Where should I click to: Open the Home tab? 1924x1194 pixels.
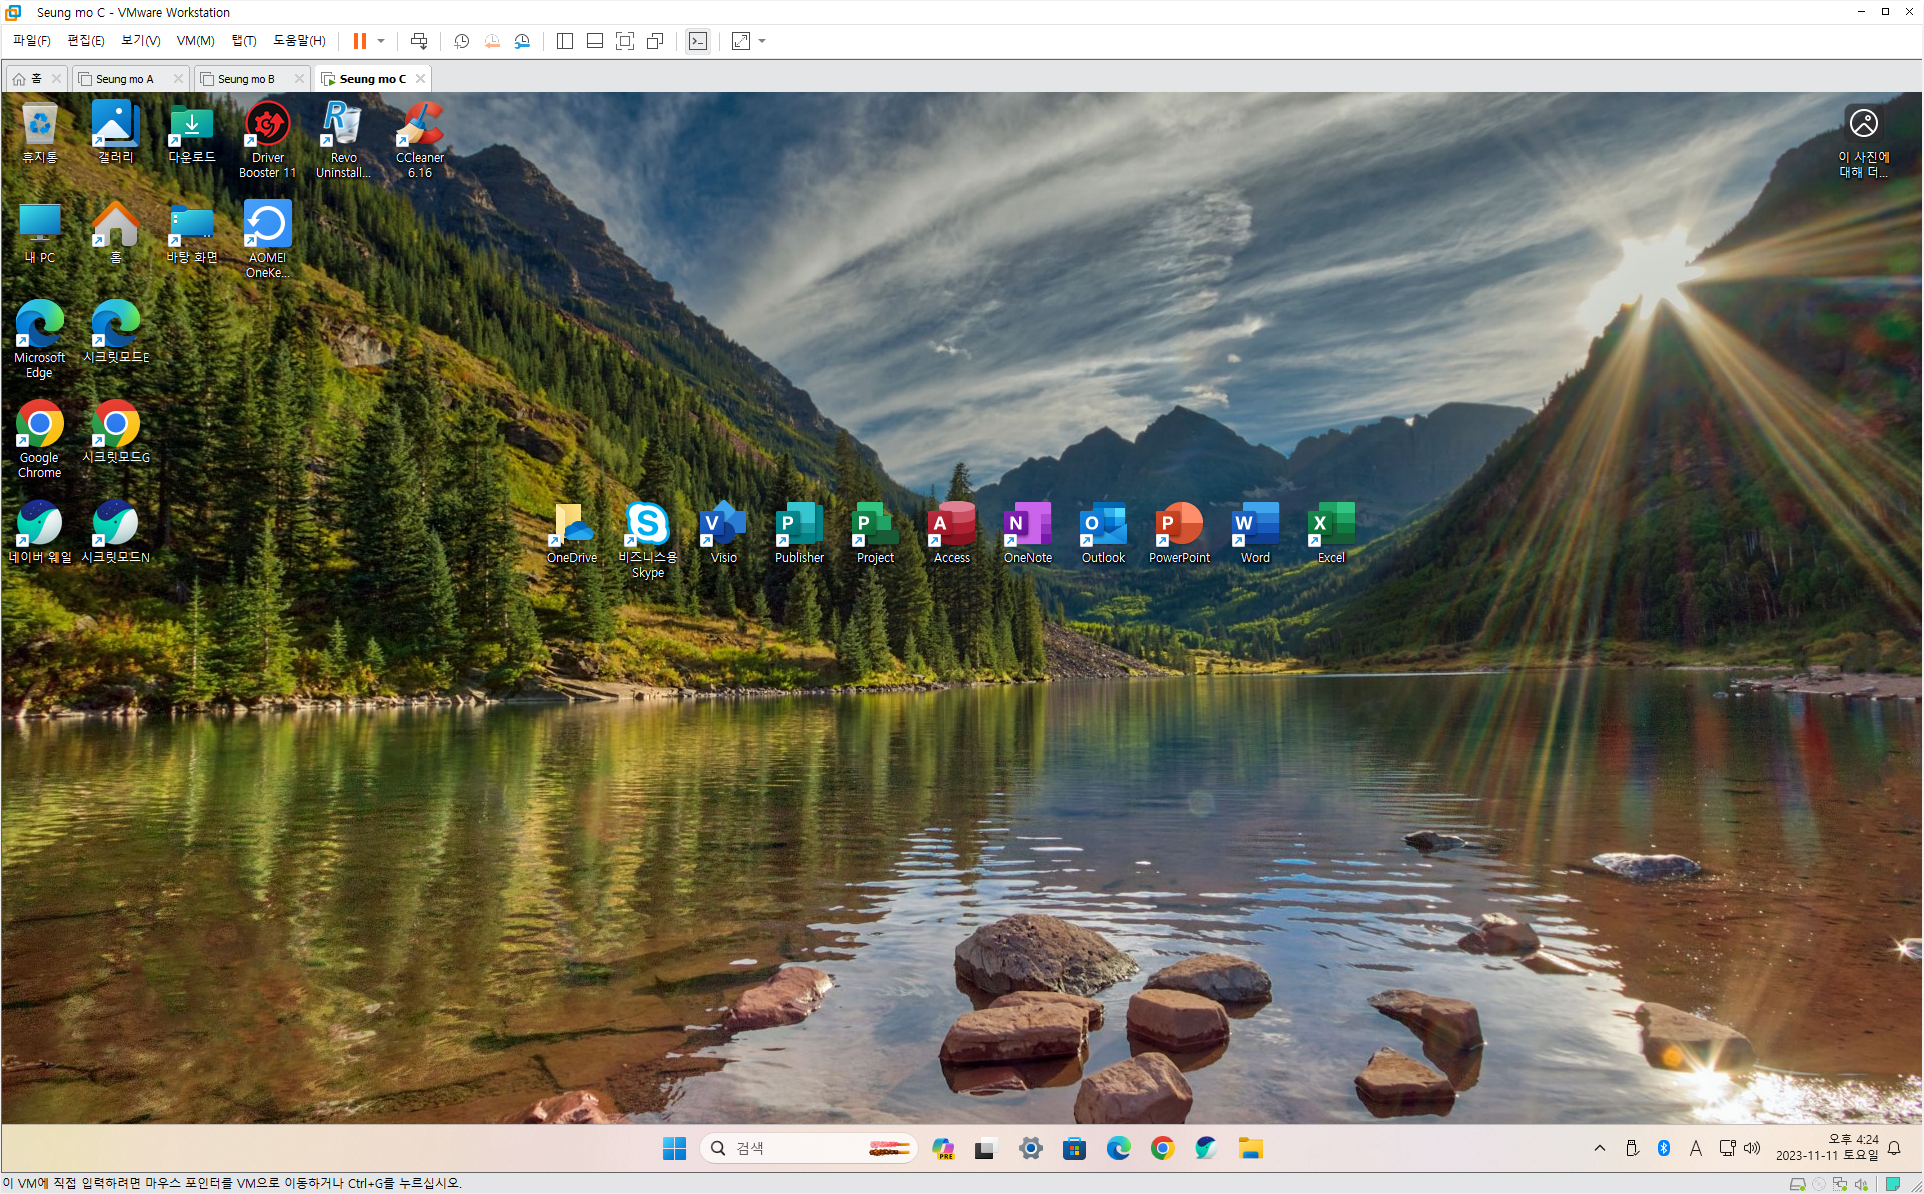[28, 79]
